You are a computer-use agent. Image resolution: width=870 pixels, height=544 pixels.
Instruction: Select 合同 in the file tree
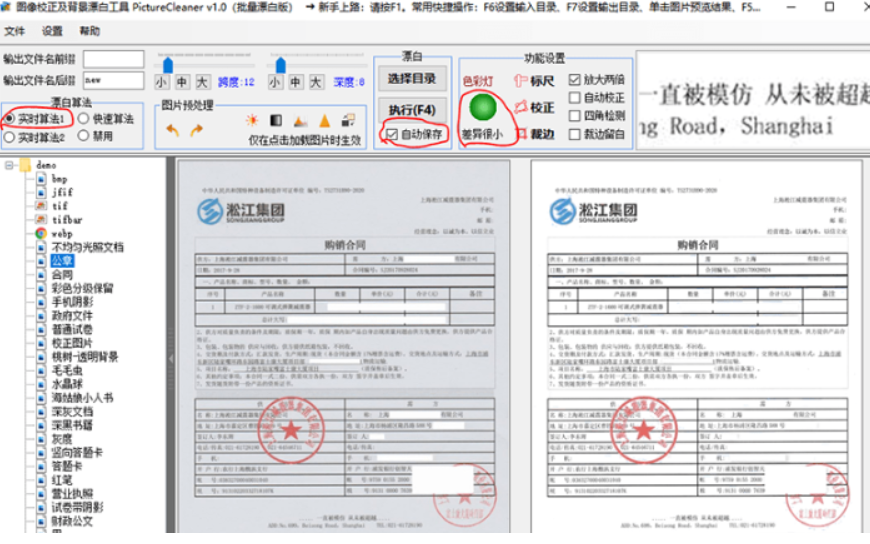[x=62, y=274]
